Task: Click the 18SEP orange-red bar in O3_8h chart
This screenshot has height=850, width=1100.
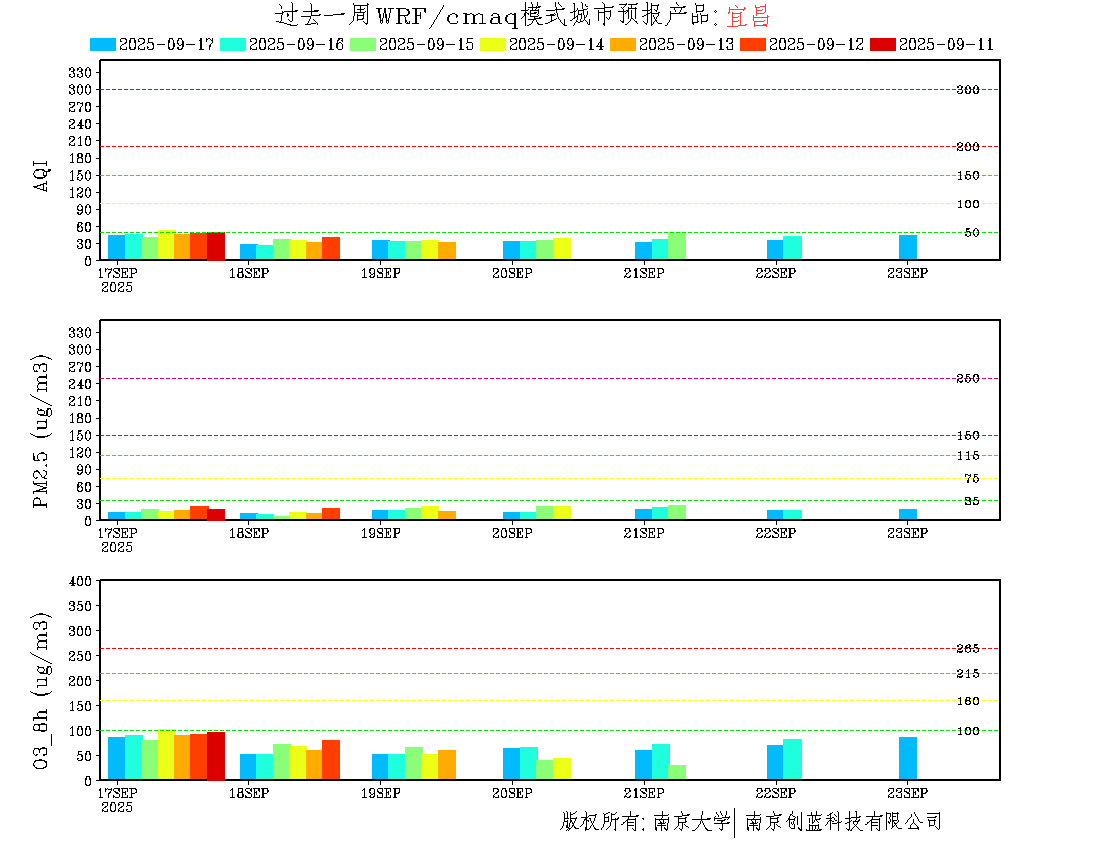Action: click(331, 760)
